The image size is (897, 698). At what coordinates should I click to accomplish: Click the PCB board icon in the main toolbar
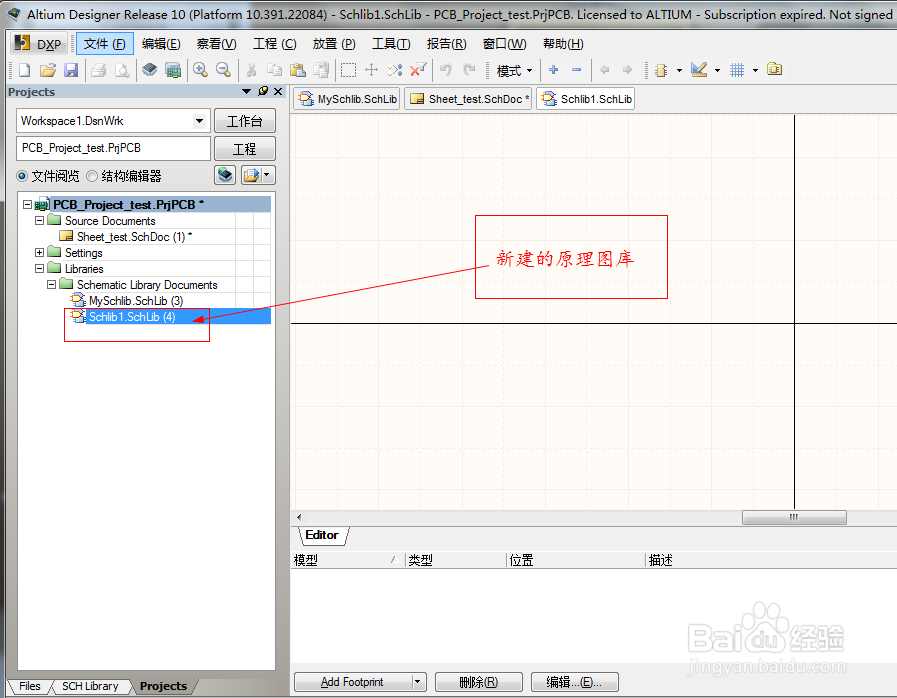click(x=173, y=70)
